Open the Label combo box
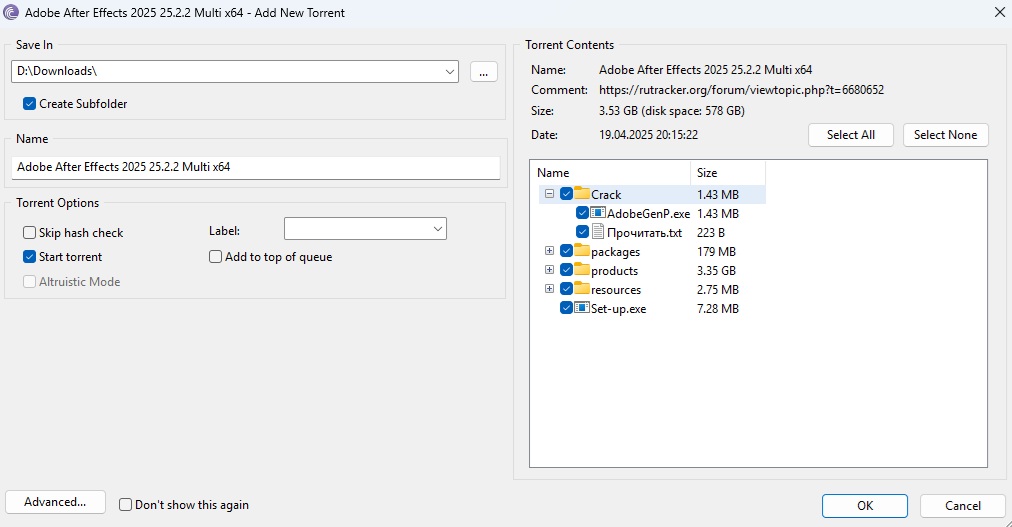Image resolution: width=1012 pixels, height=527 pixels. [437, 230]
